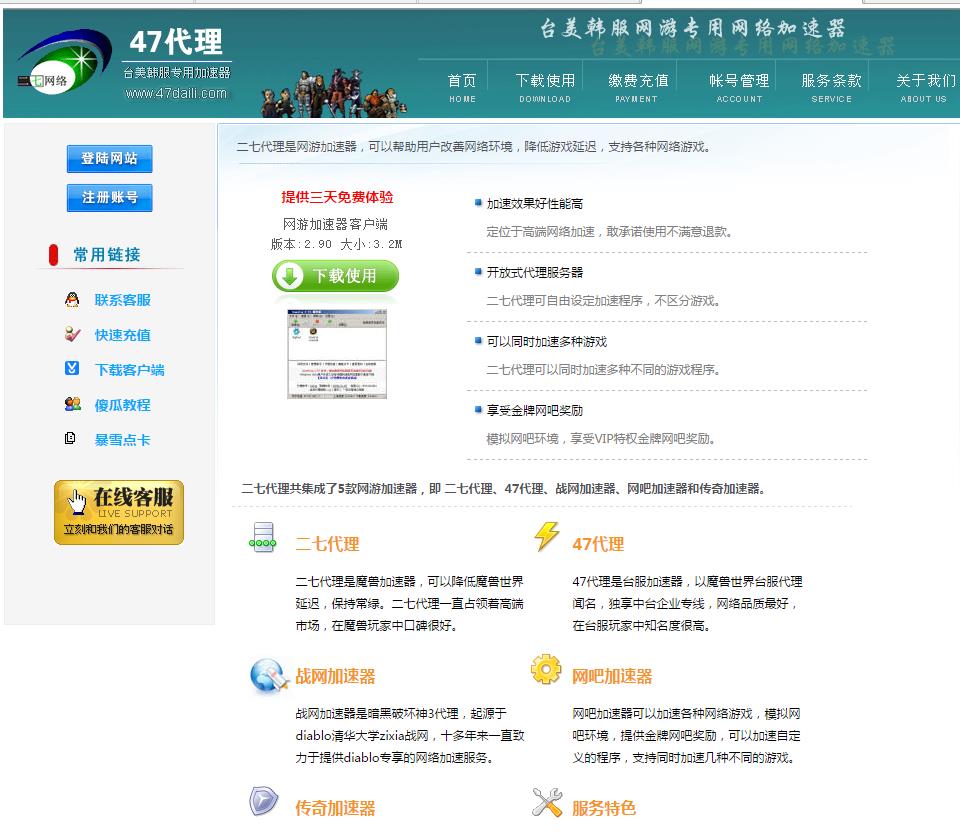Open the 快速充值 link

pyautogui.click(x=122, y=335)
